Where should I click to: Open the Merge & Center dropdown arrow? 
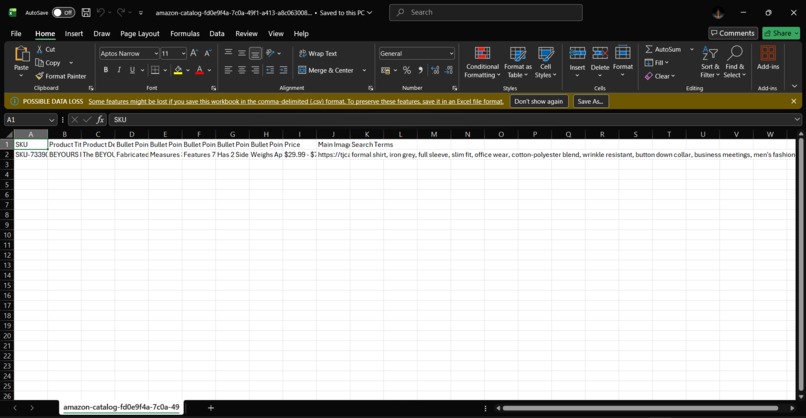pos(364,70)
